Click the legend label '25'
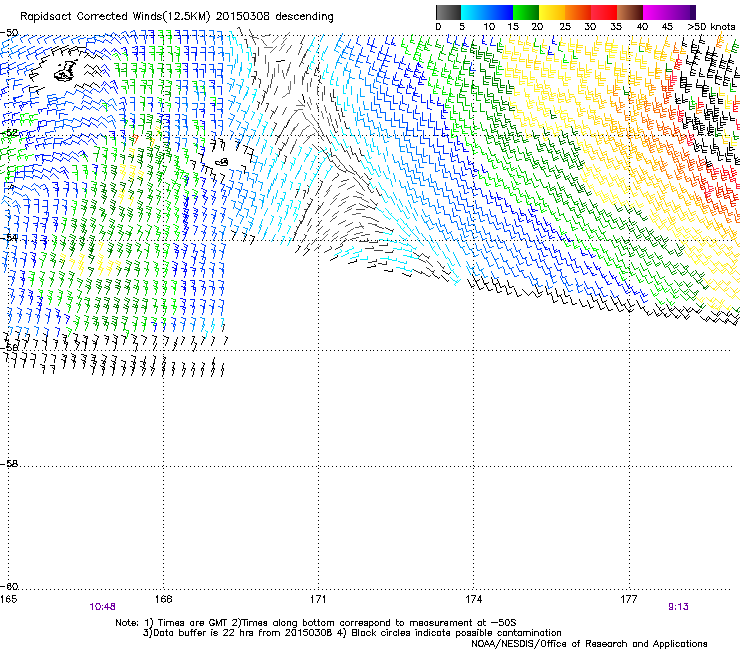The image size is (740, 650). [x=565, y=27]
